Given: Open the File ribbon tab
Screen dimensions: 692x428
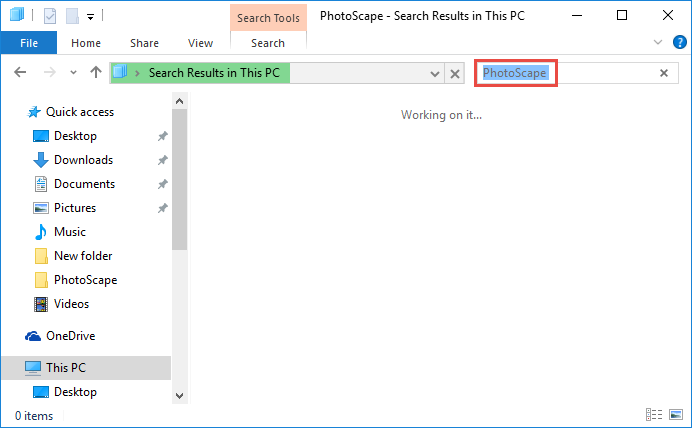Looking at the screenshot, I should tap(29, 43).
